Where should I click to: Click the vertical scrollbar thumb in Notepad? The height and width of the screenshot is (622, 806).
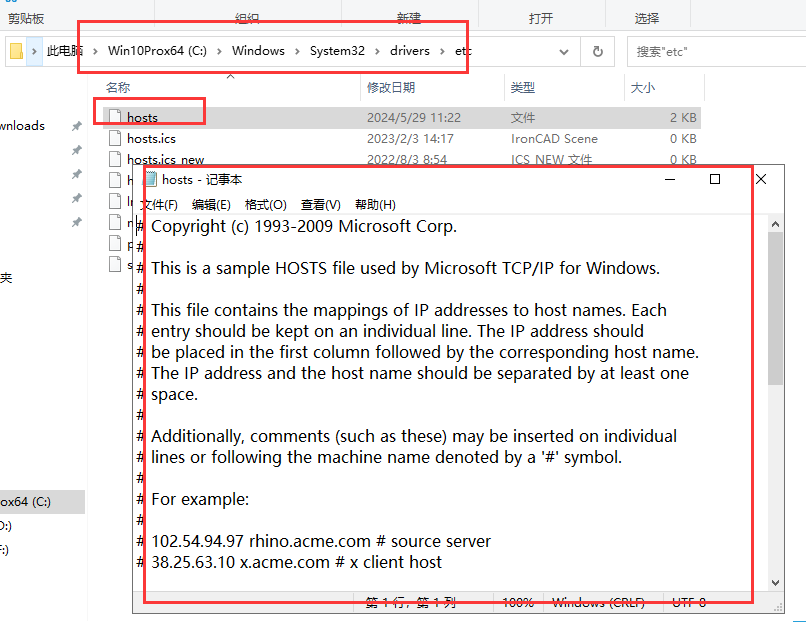(776, 308)
